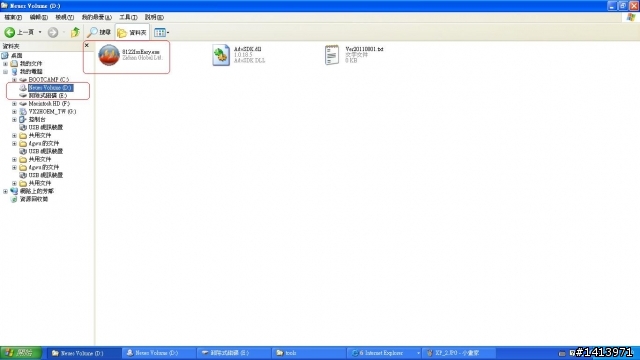The image size is (640, 360).
Task: Open the Back button history dropdown arrow
Action: 40,32
